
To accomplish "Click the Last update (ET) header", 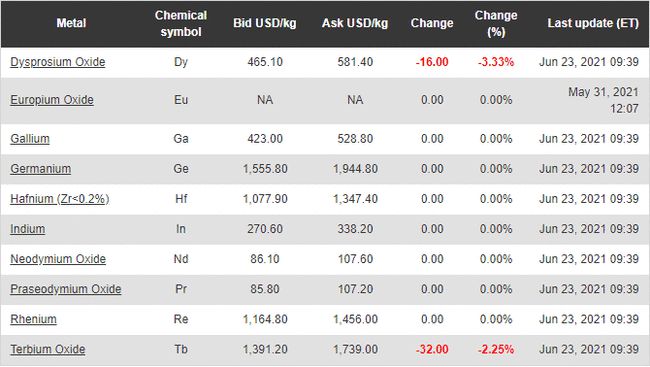I will [x=593, y=23].
